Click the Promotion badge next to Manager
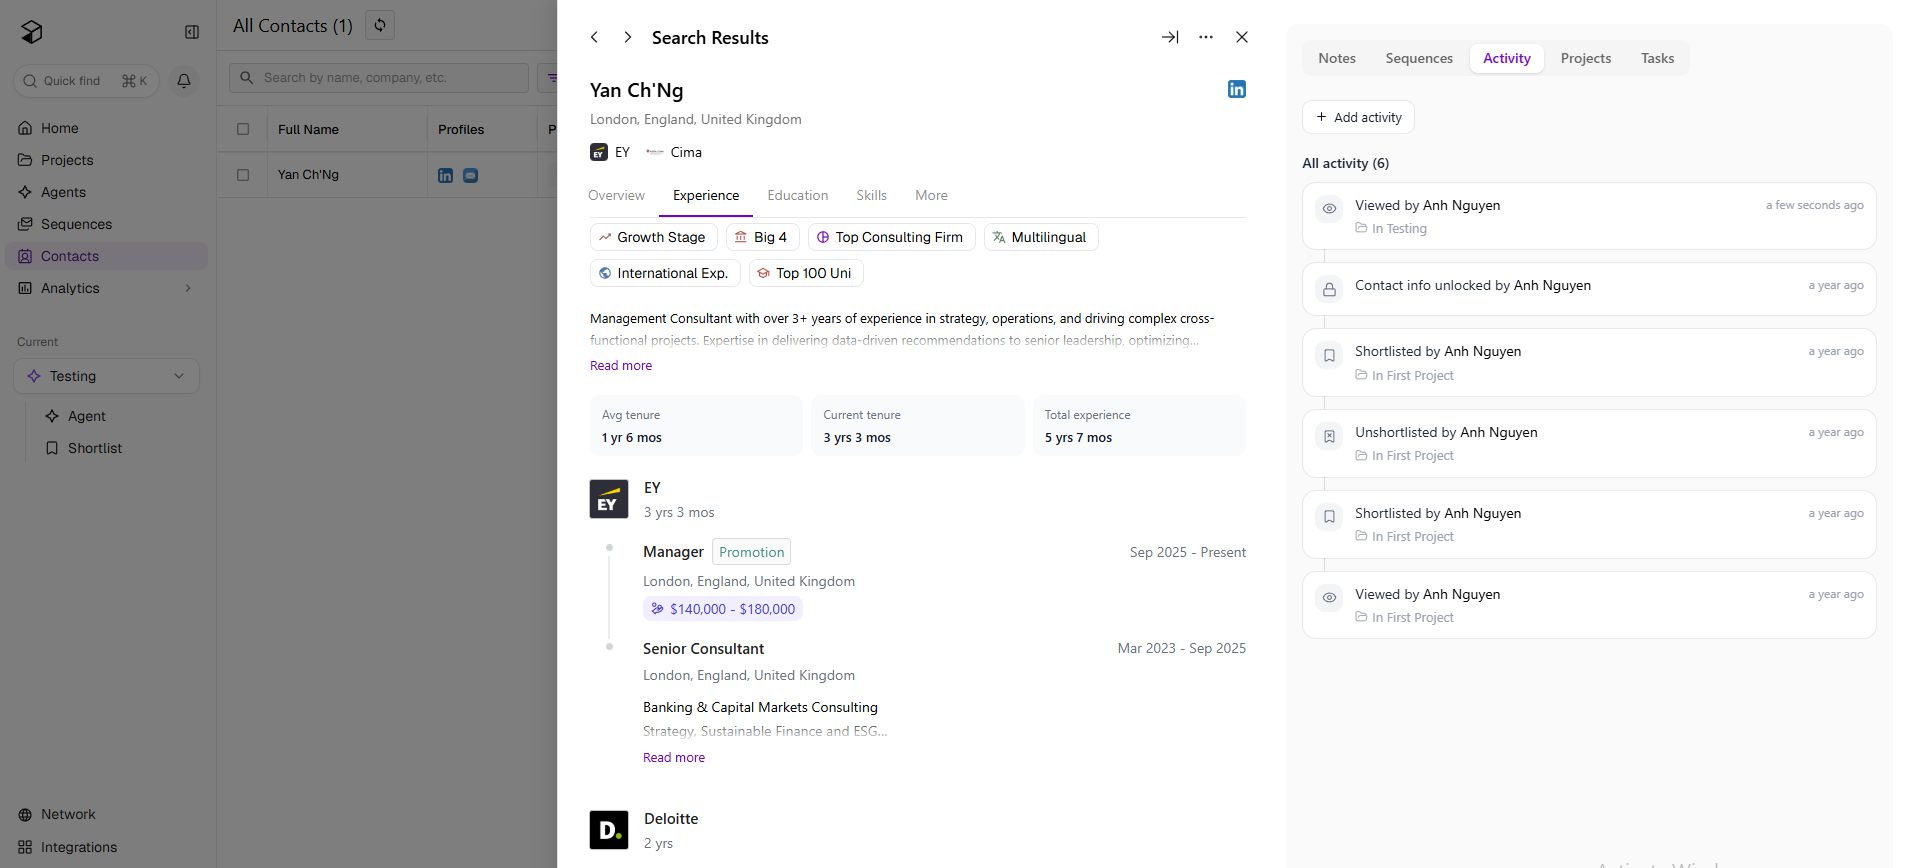 [x=751, y=552]
